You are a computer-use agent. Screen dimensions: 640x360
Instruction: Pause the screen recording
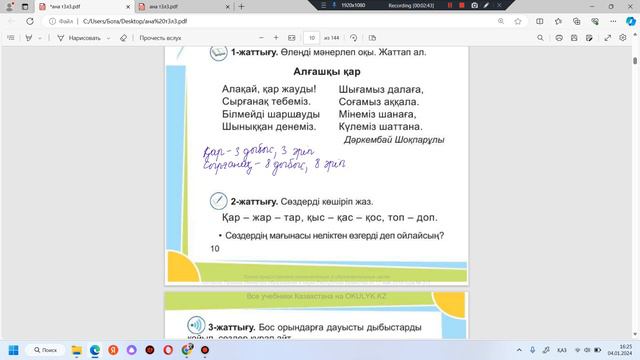pyautogui.click(x=450, y=5)
